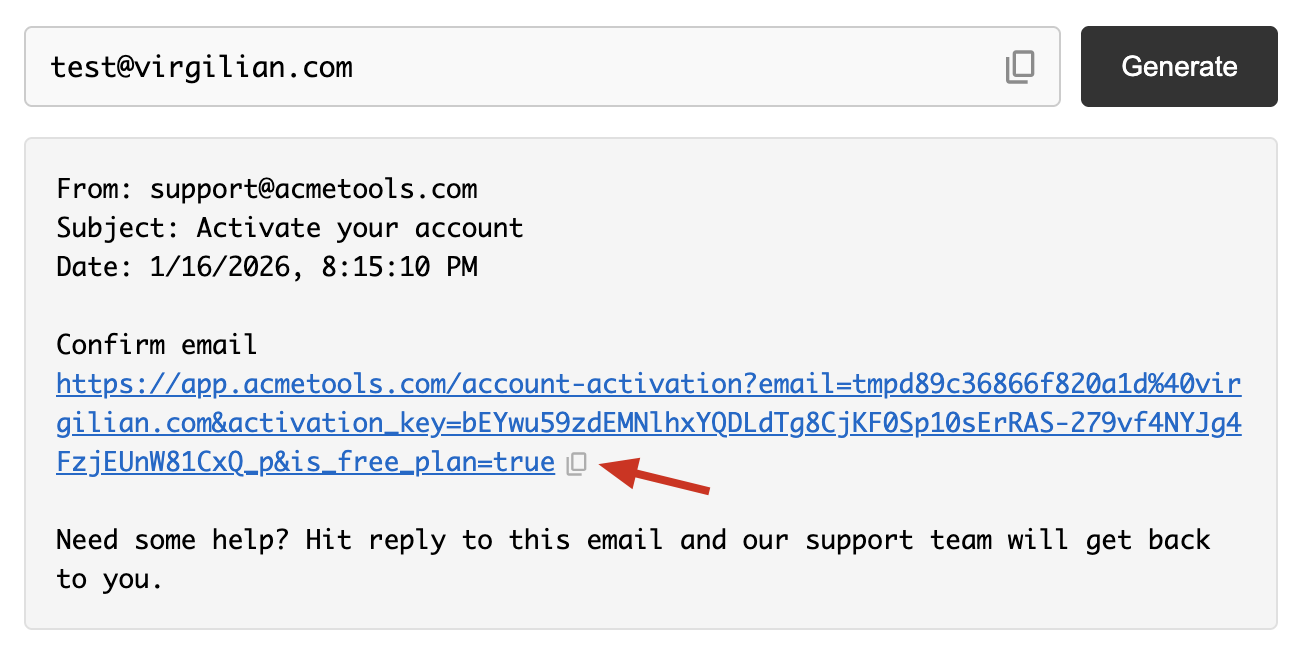Click the final "to you." line
Image resolution: width=1296 pixels, height=662 pixels.
pos(108,580)
